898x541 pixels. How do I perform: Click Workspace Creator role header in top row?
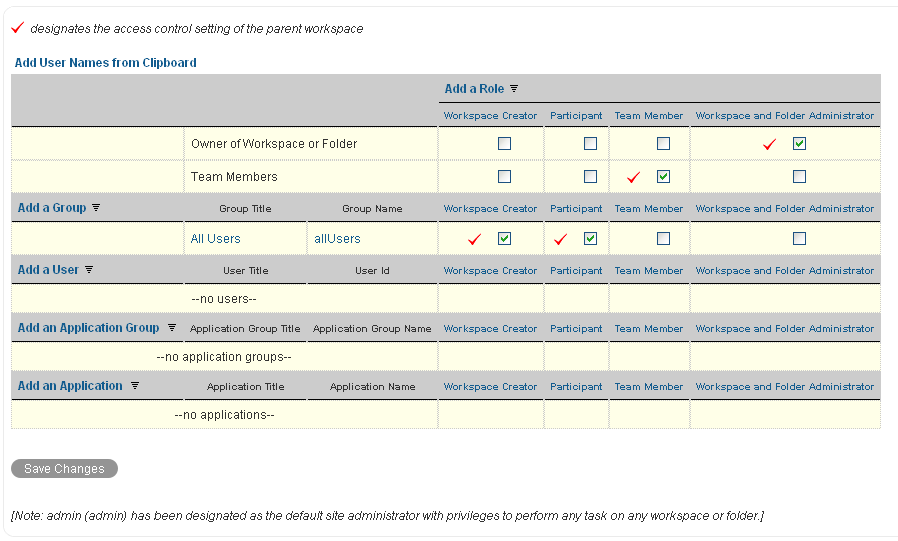pos(490,116)
